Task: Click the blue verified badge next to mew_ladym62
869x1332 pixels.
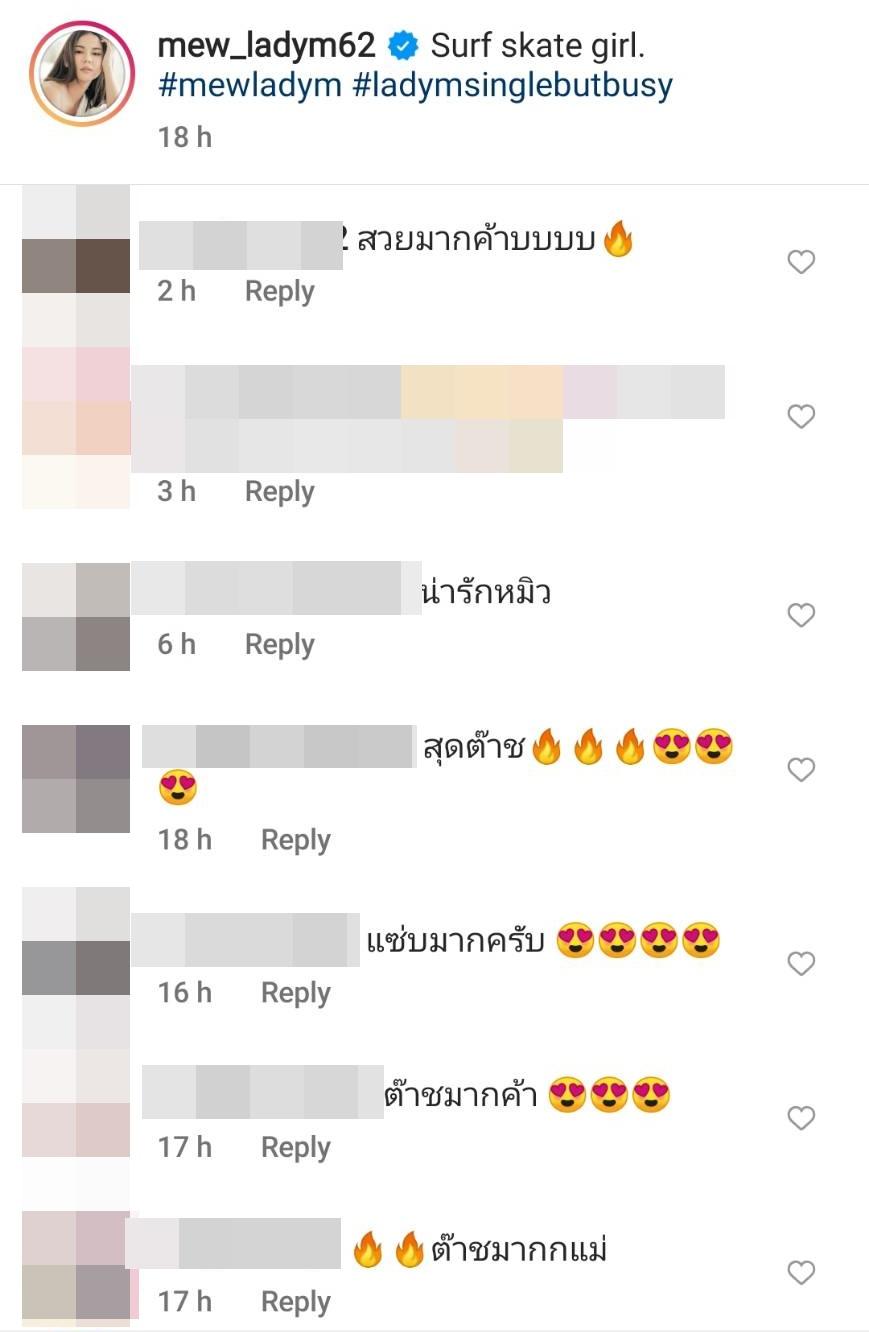Action: (x=402, y=46)
